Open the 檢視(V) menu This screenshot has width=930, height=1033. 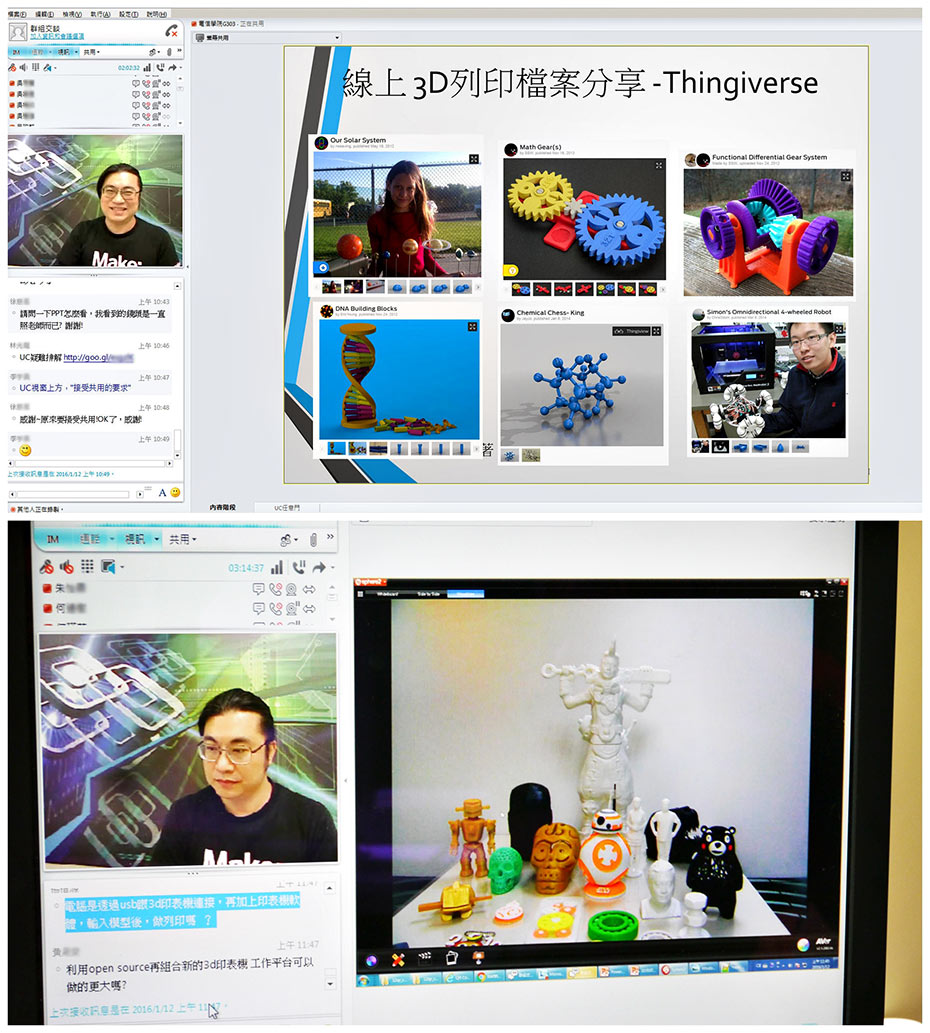(x=72, y=14)
